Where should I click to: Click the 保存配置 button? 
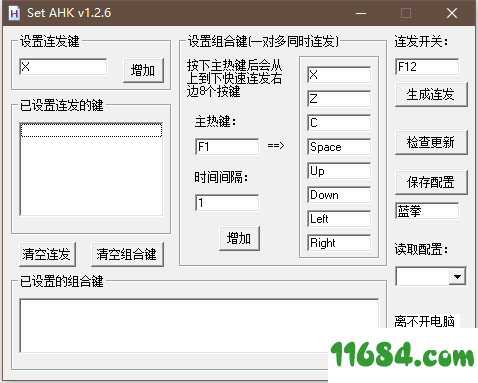click(431, 182)
